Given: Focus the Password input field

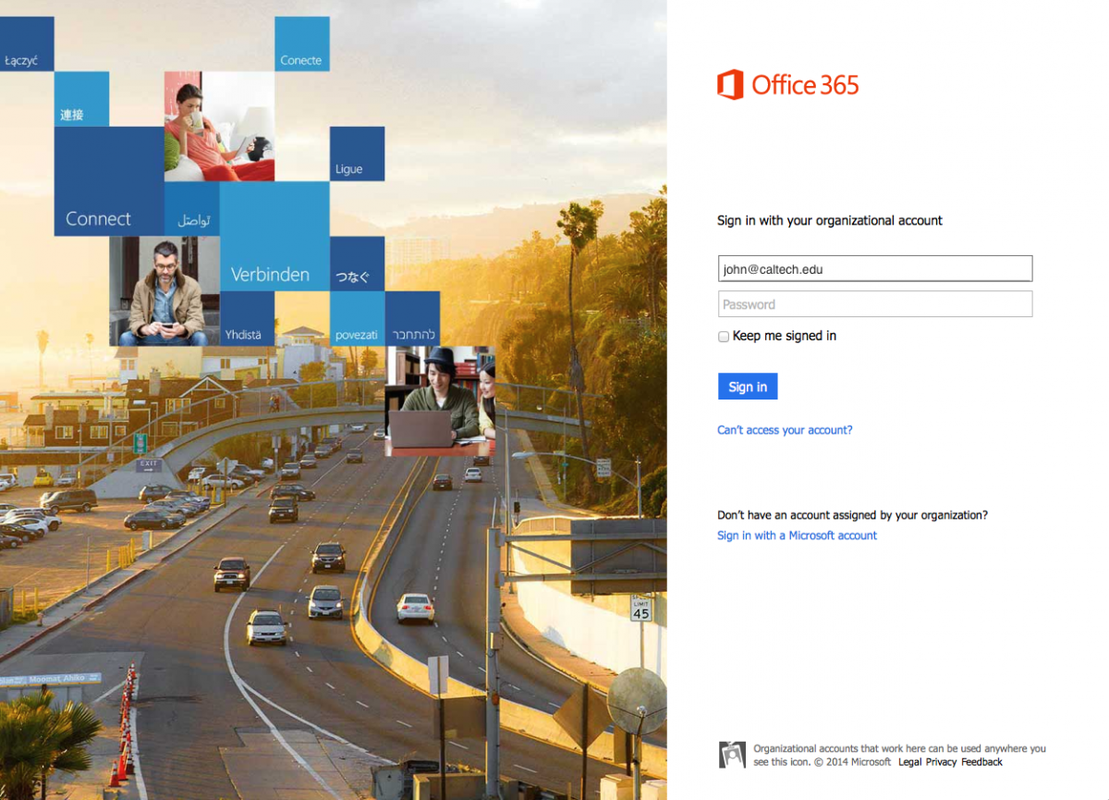Looking at the screenshot, I should (875, 304).
